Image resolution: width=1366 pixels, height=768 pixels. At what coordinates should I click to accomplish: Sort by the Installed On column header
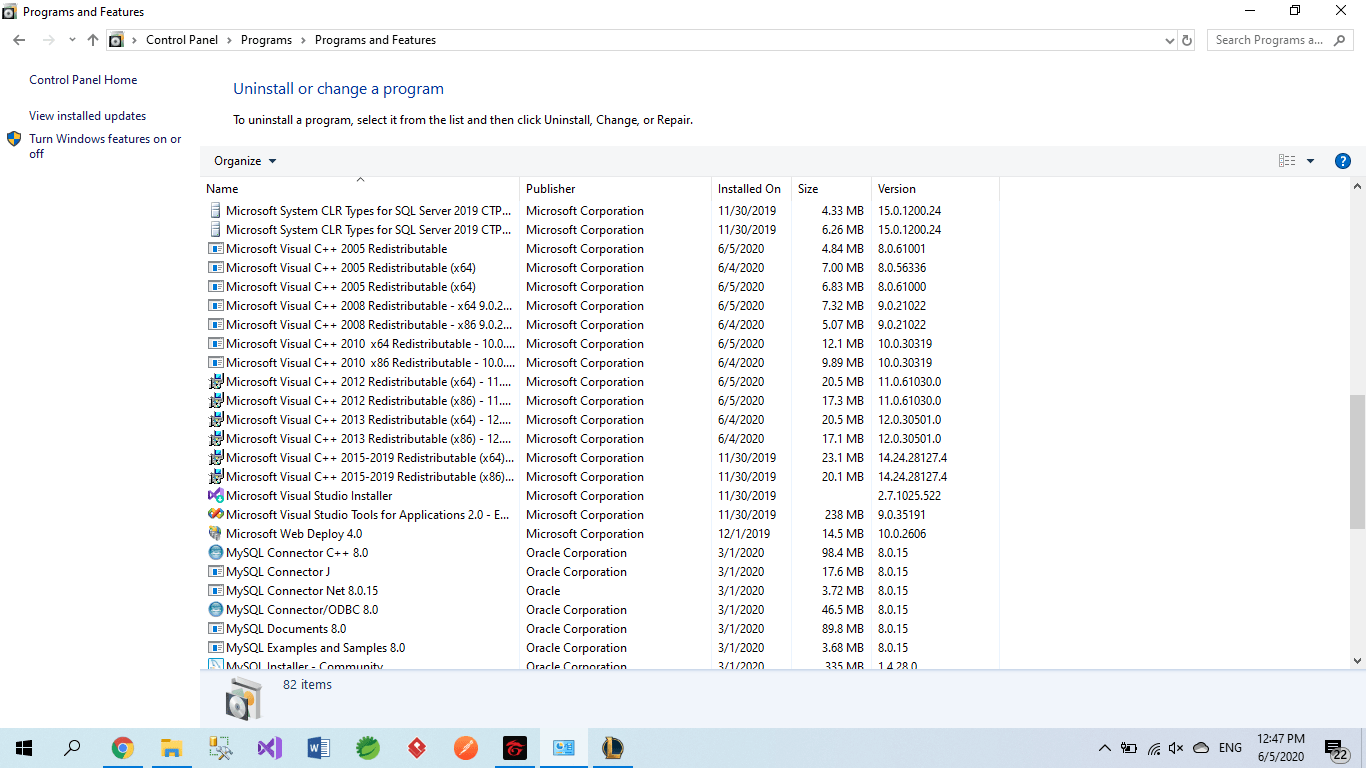point(751,189)
